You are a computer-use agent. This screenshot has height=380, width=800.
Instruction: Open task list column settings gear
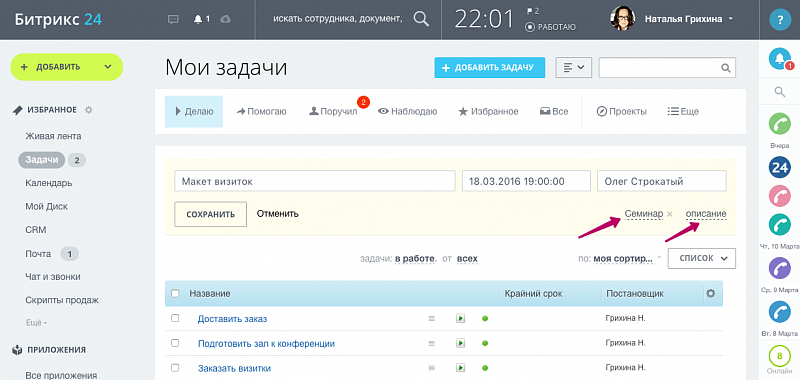pos(710,294)
